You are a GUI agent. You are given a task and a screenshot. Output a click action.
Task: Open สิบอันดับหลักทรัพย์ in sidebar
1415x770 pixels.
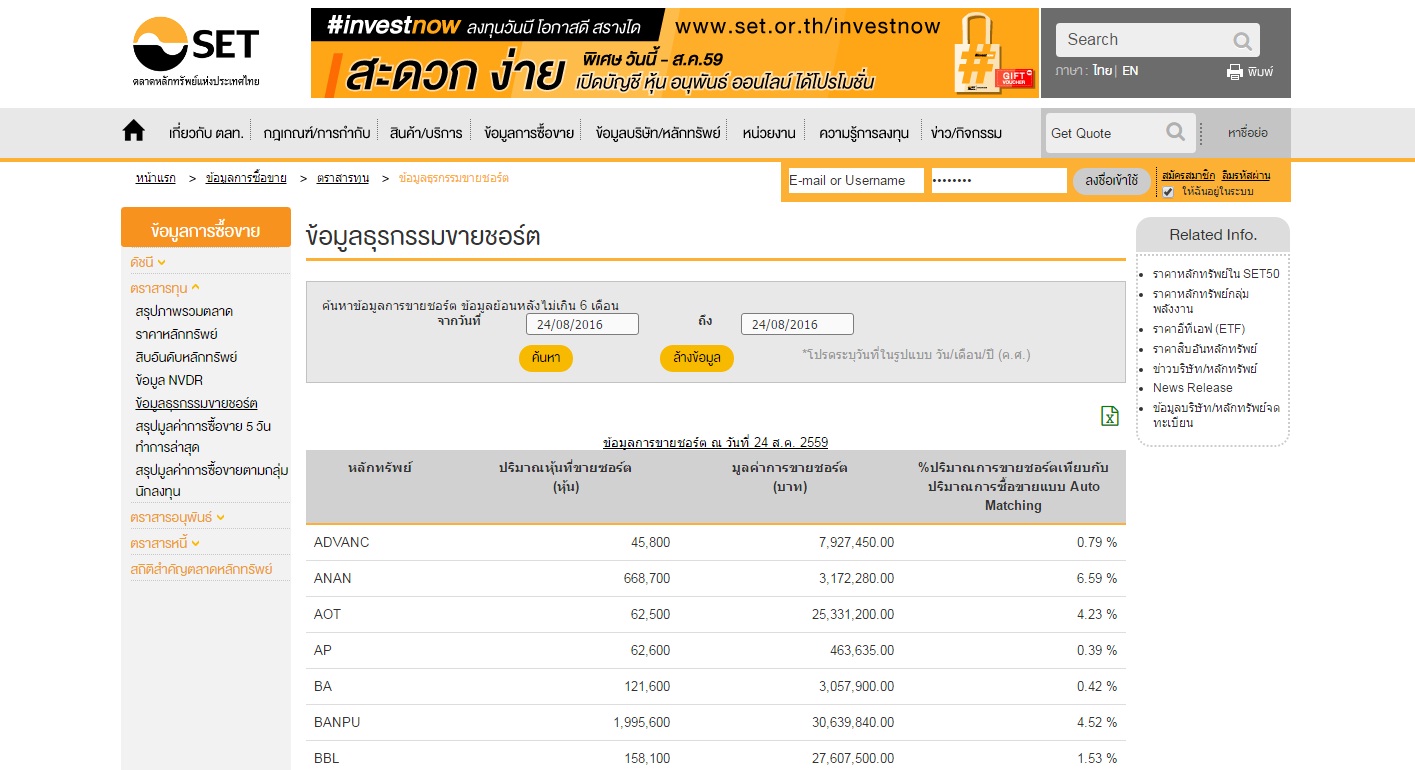(186, 357)
